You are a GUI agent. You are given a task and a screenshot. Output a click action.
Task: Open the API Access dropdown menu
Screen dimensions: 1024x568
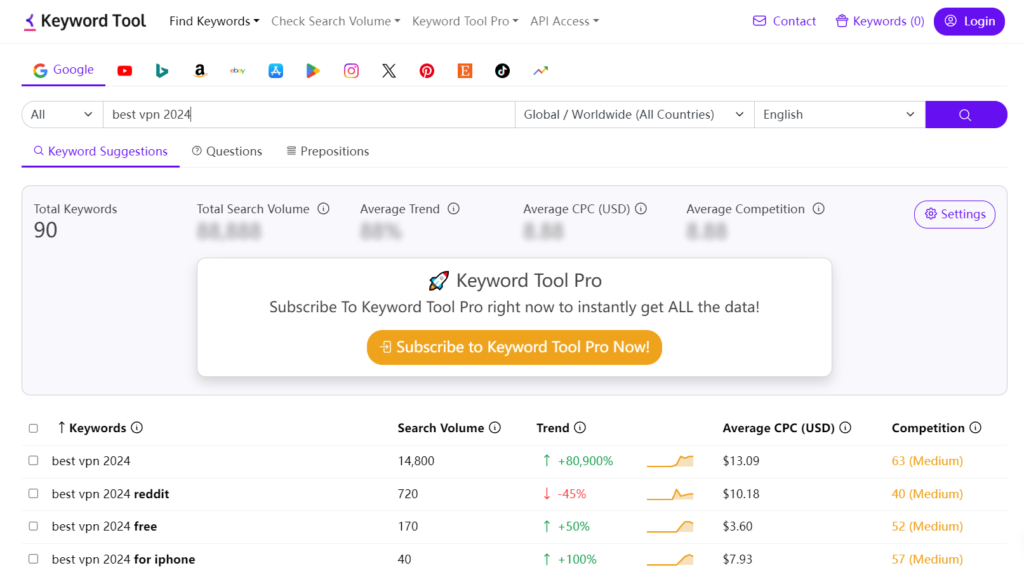click(564, 22)
